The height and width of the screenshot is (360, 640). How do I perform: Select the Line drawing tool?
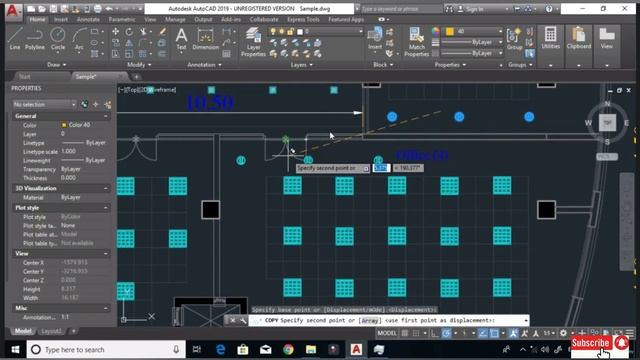pyautogui.click(x=15, y=39)
